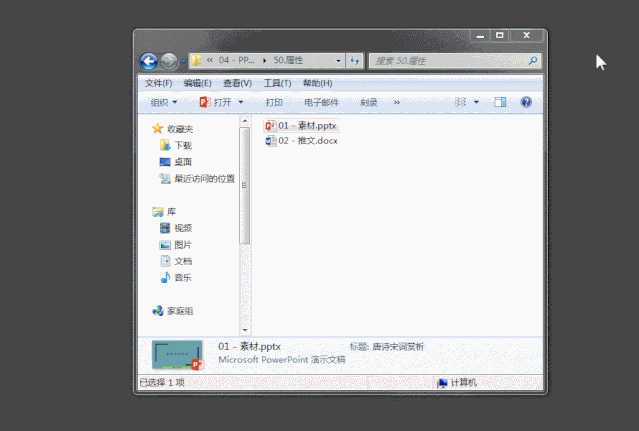Click the magnifier search icon
Screen dimensions: 639x431
(x=533, y=61)
